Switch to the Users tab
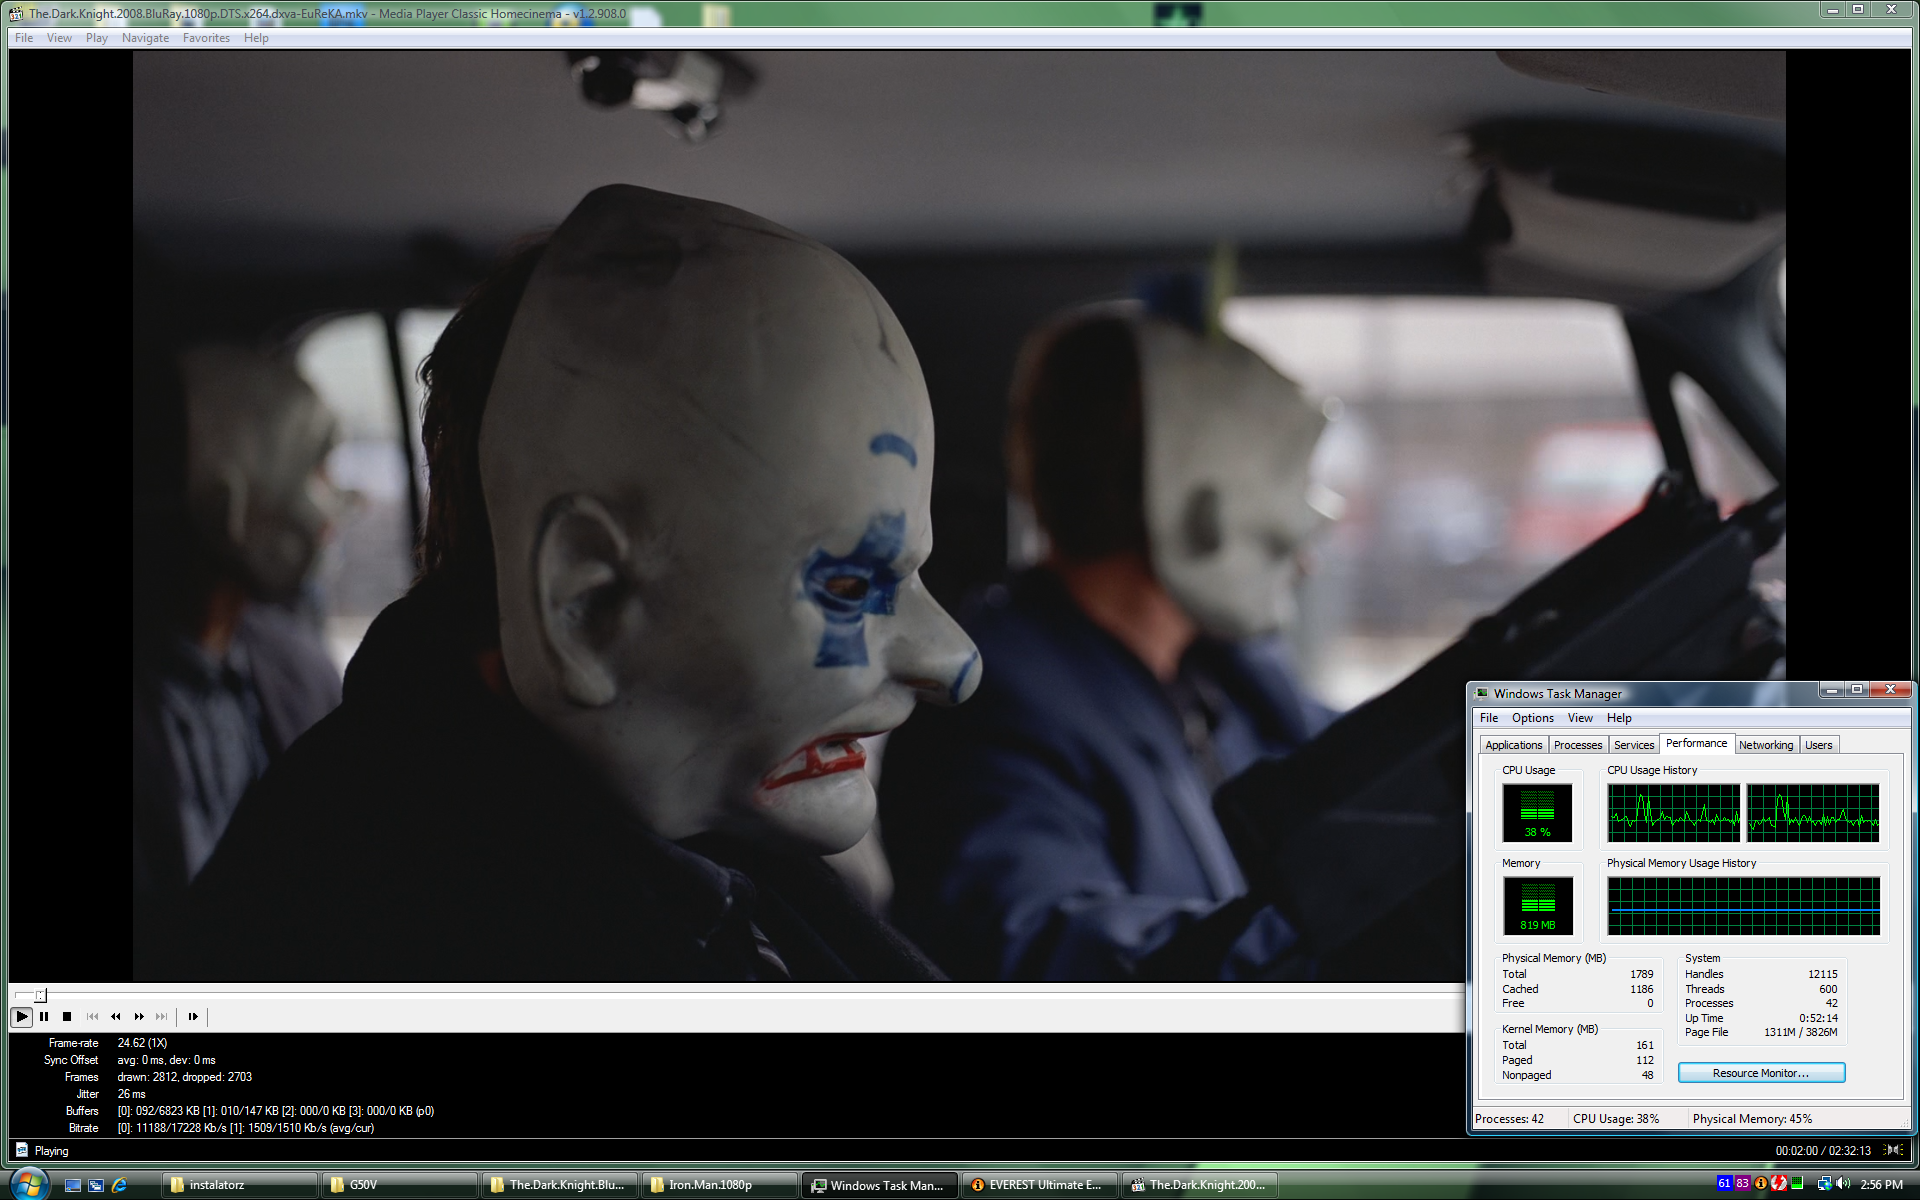 (1819, 745)
